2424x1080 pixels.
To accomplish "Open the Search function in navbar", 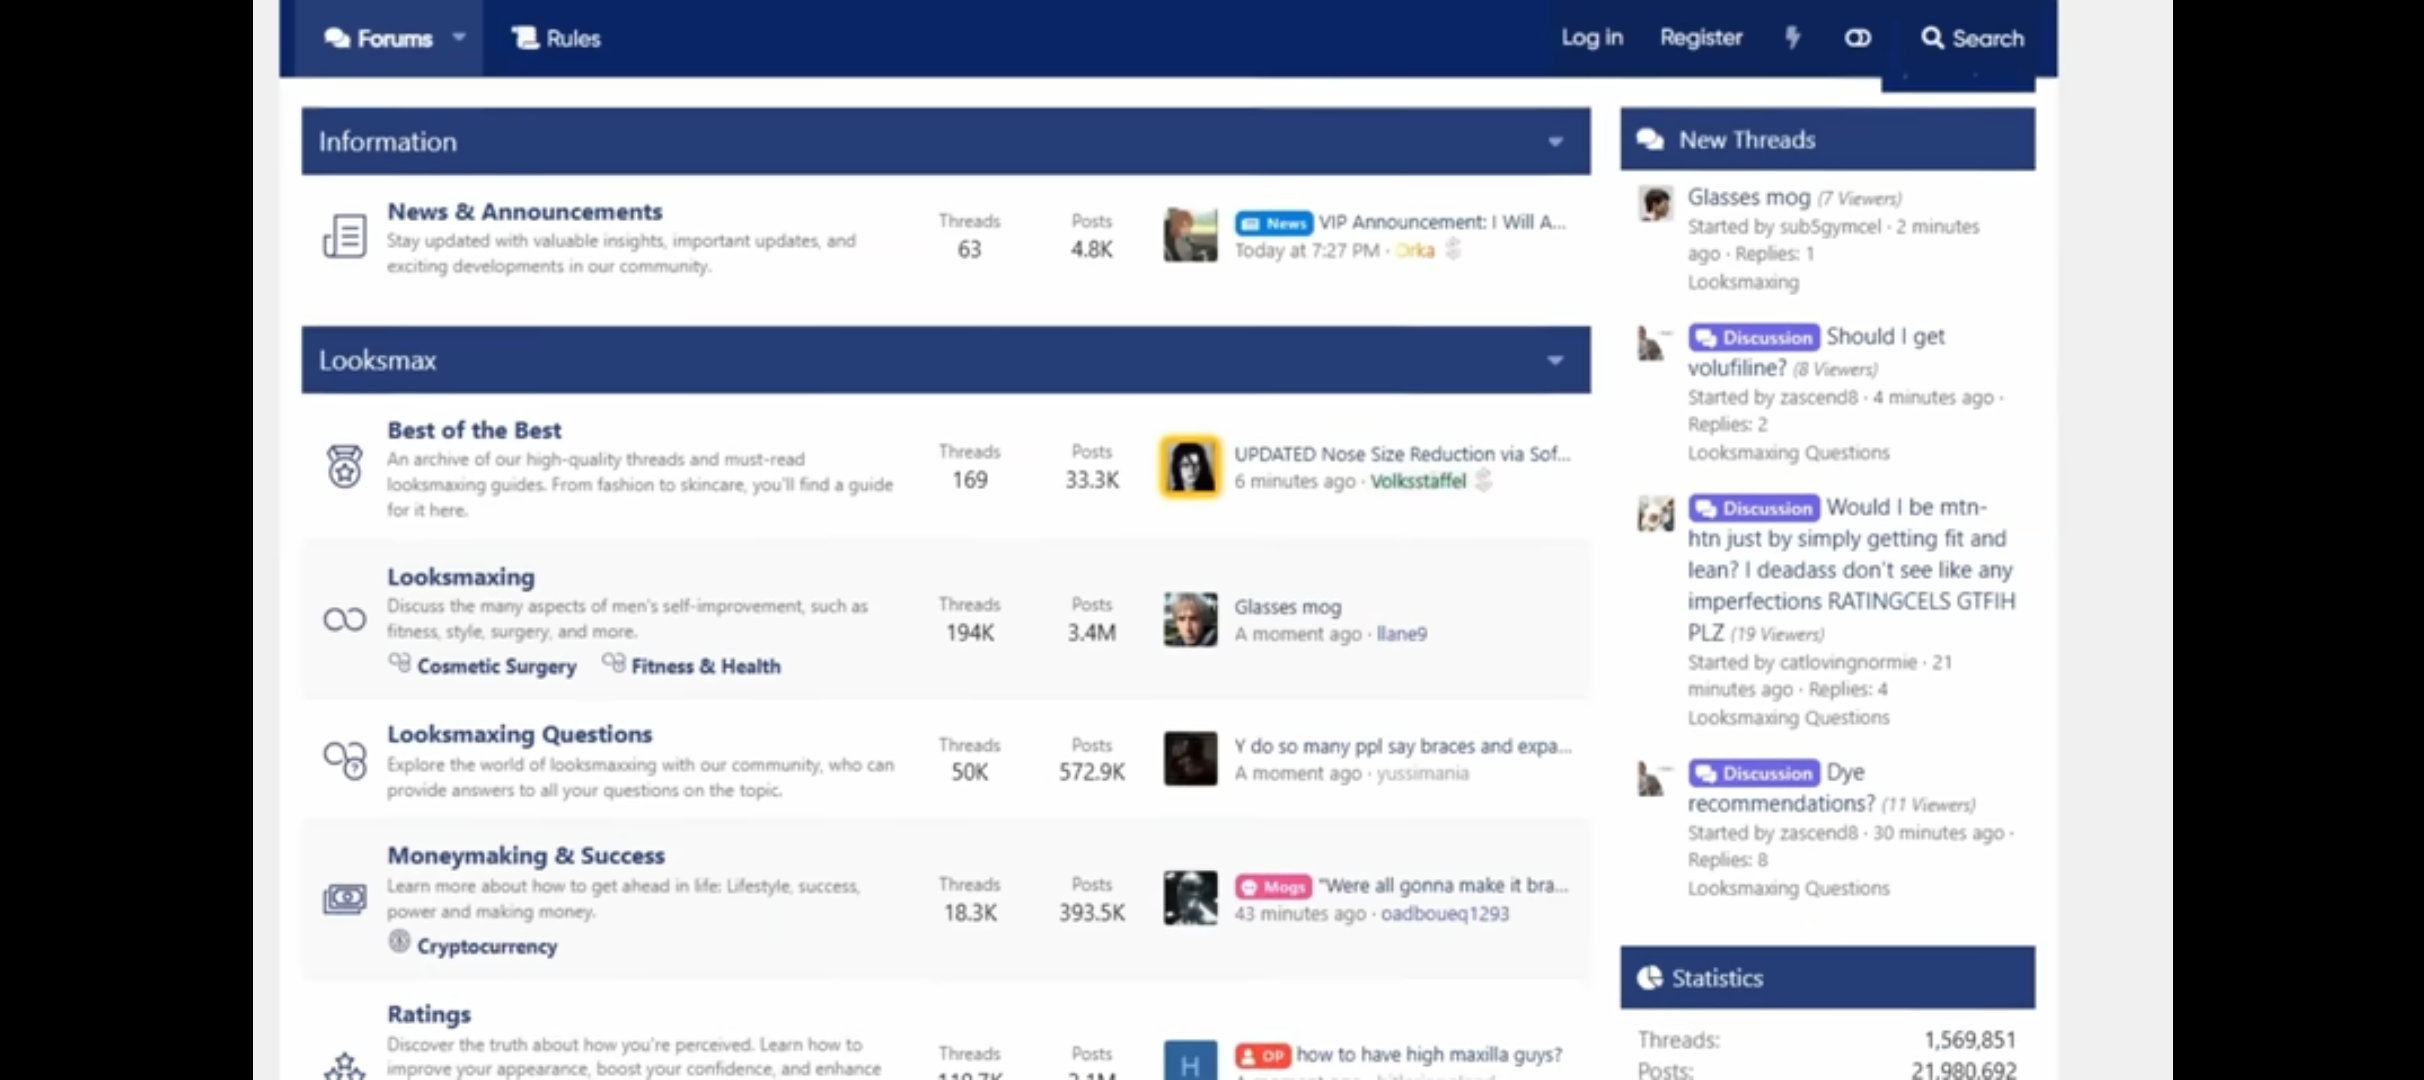I will [x=1972, y=38].
